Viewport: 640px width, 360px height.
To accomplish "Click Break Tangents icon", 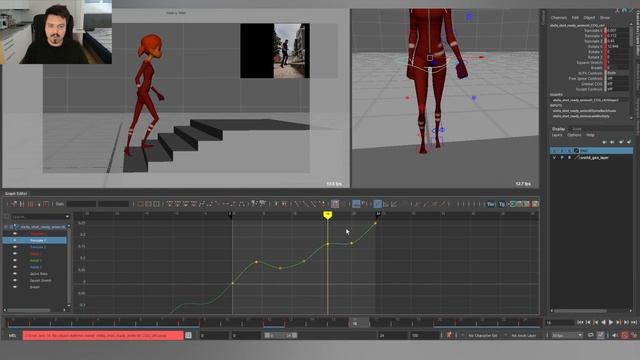I will pos(276,204).
